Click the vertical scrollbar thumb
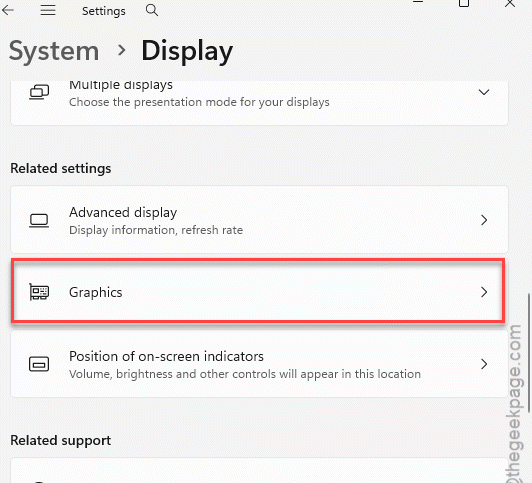 [x=529, y=353]
